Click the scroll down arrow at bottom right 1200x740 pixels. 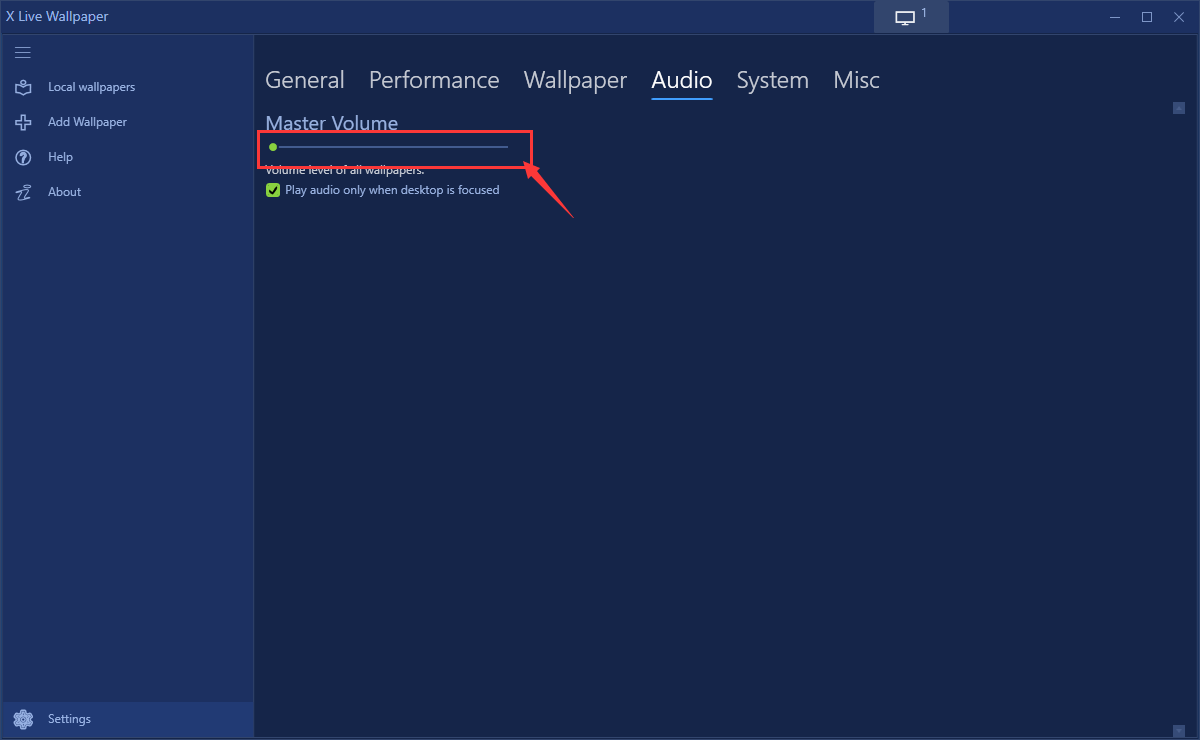point(1179,731)
